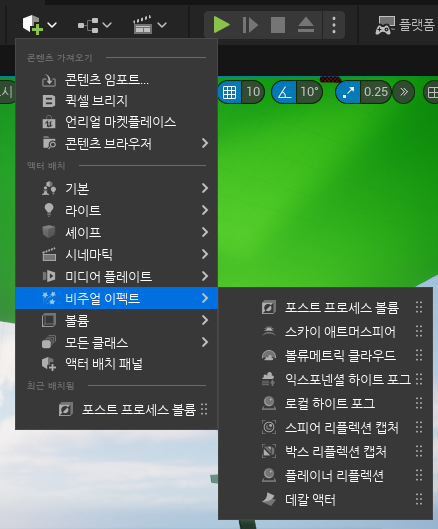Add 스피어 리플렉션 캡처 actor
This screenshot has height=529, width=438.
(325, 427)
